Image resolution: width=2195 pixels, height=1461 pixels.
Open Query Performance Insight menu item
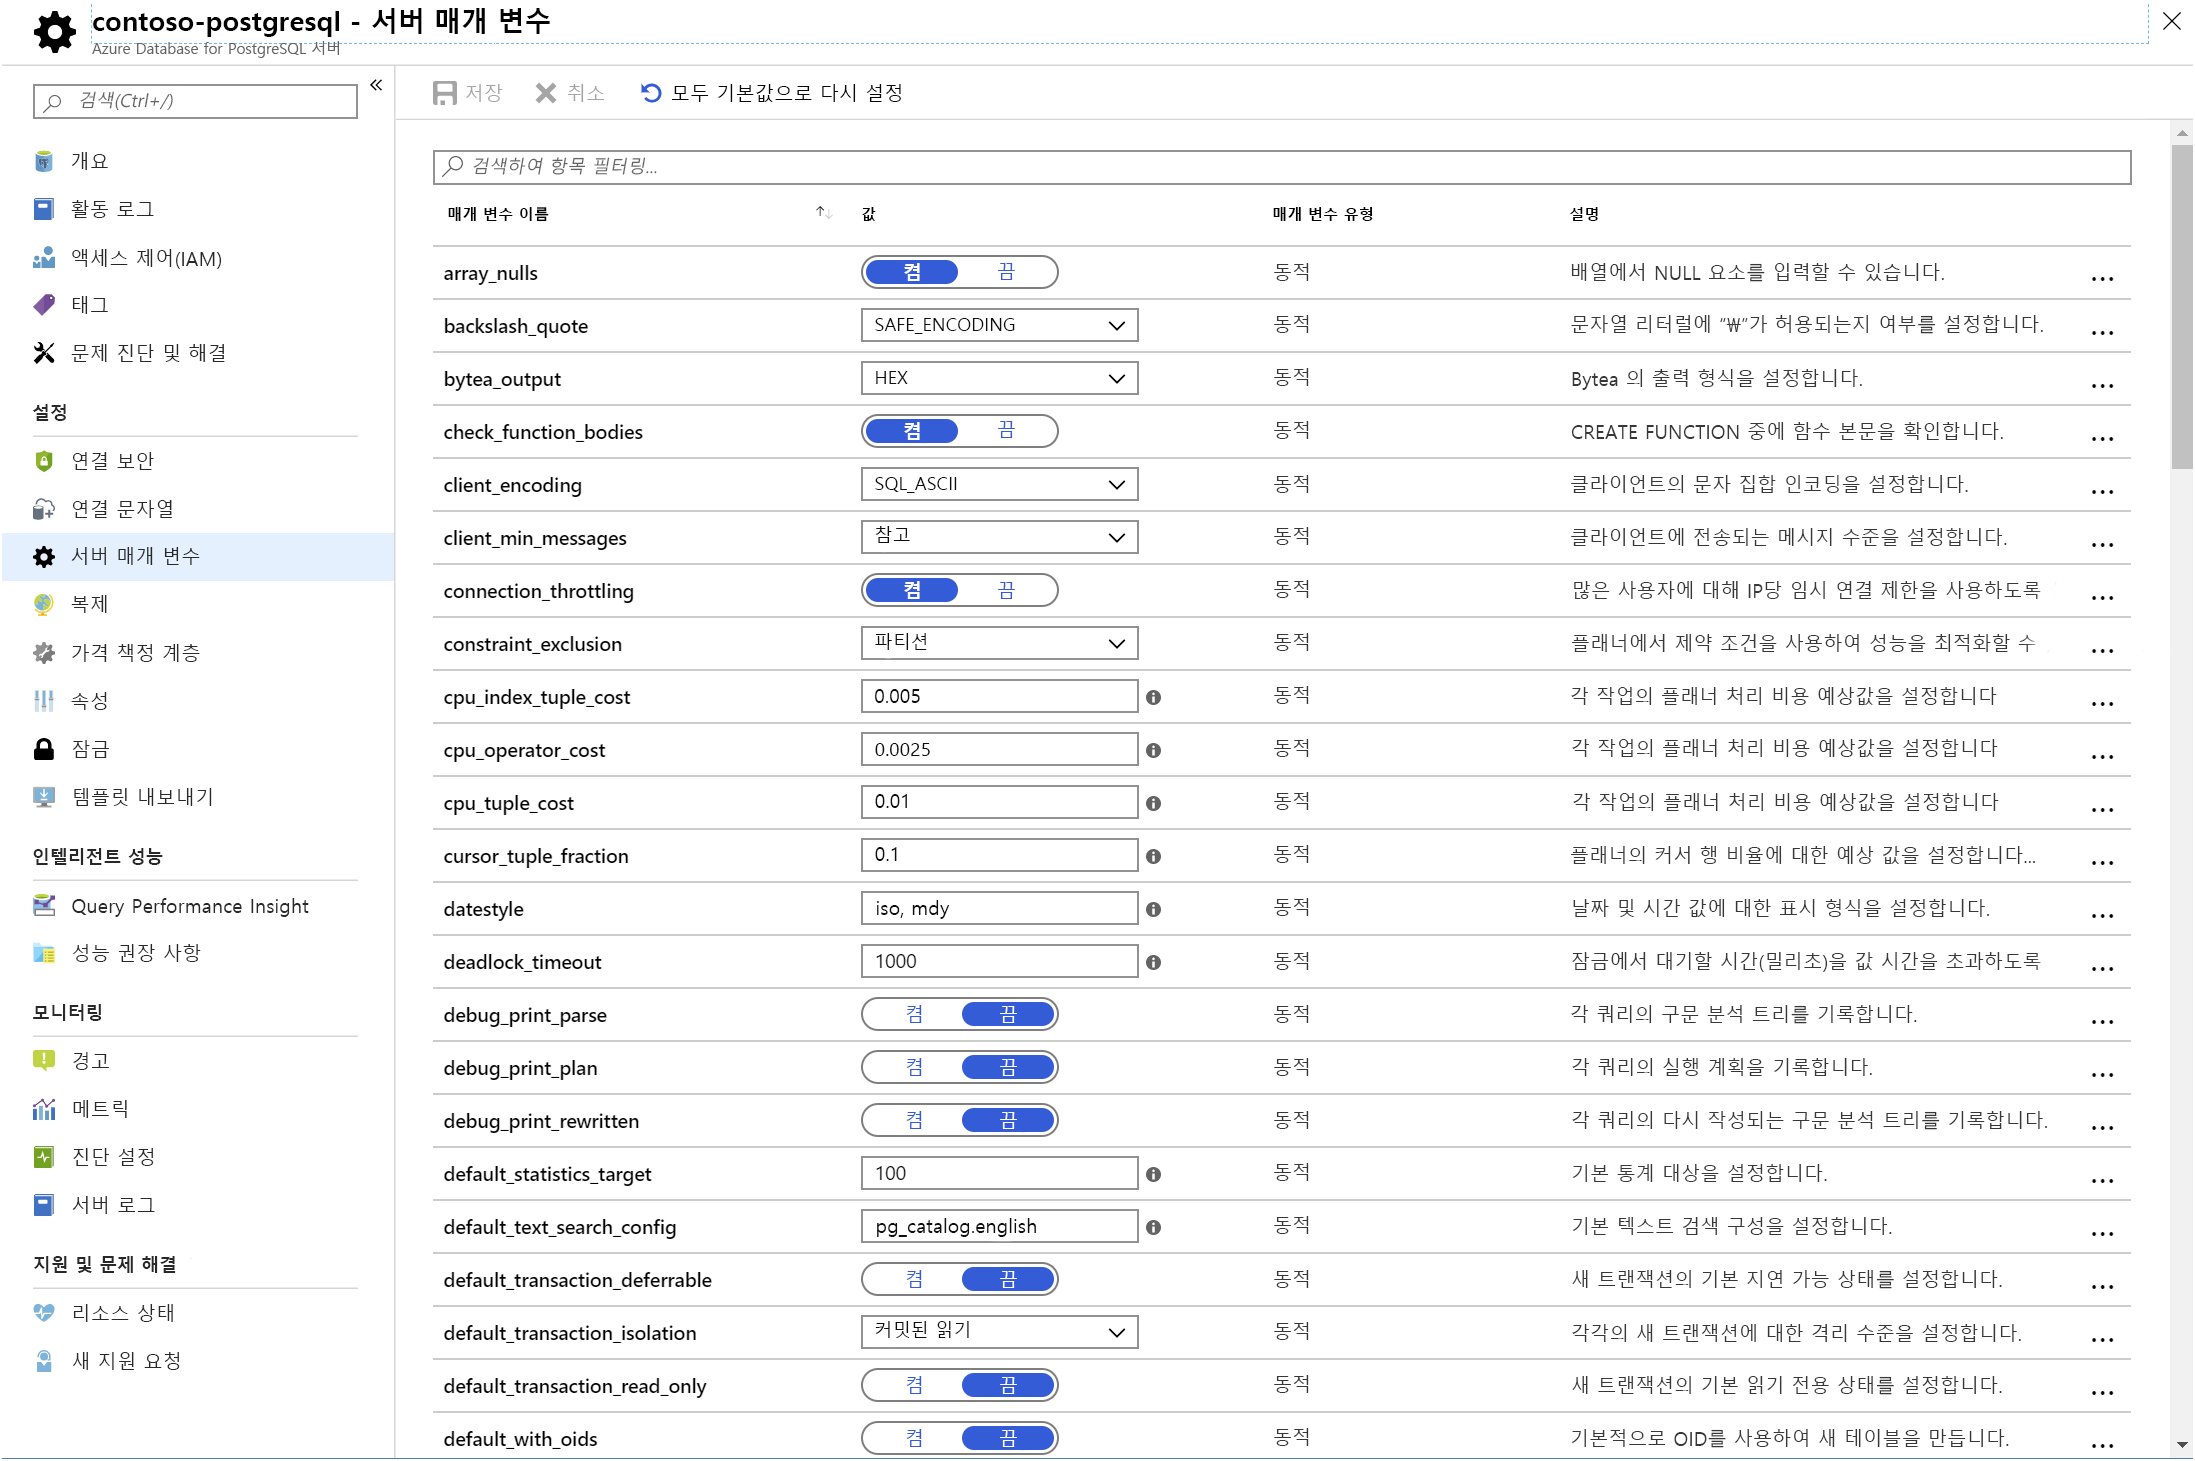tap(189, 907)
